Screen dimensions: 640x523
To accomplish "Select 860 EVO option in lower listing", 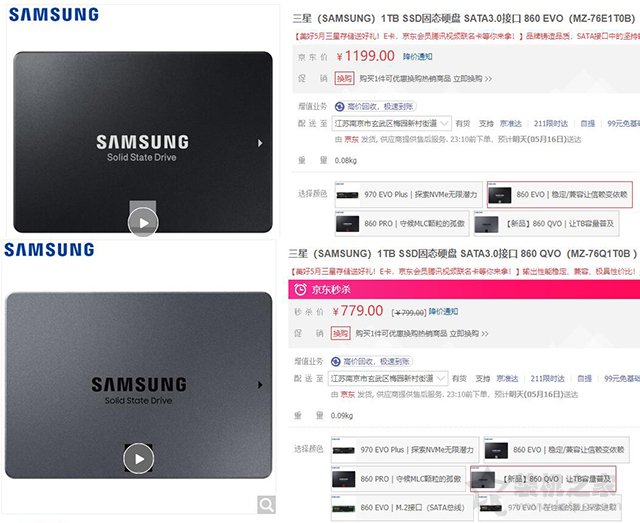I will point(556,450).
